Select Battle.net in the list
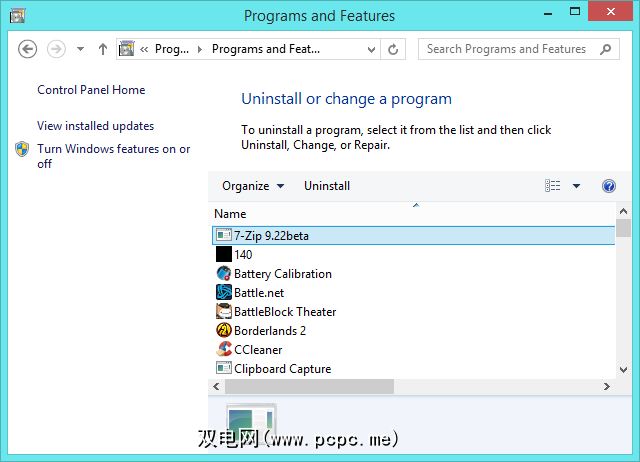 413,293
